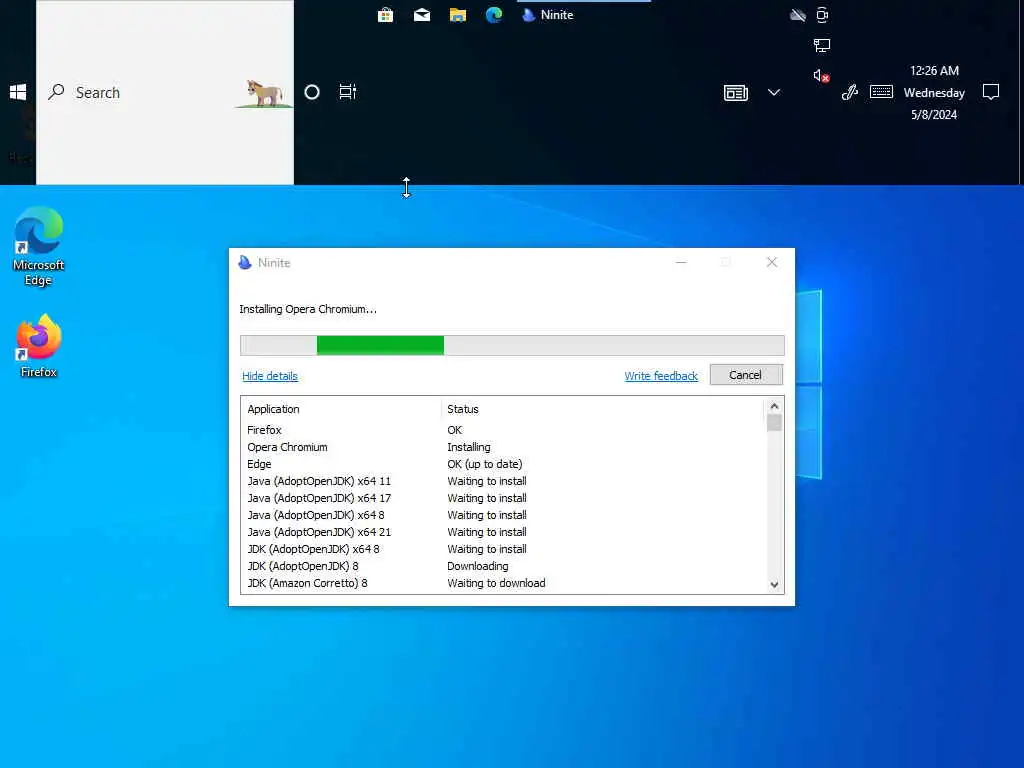Select Java (AdoptOpenJDK) x64 17 row

pyautogui.click(x=502, y=498)
